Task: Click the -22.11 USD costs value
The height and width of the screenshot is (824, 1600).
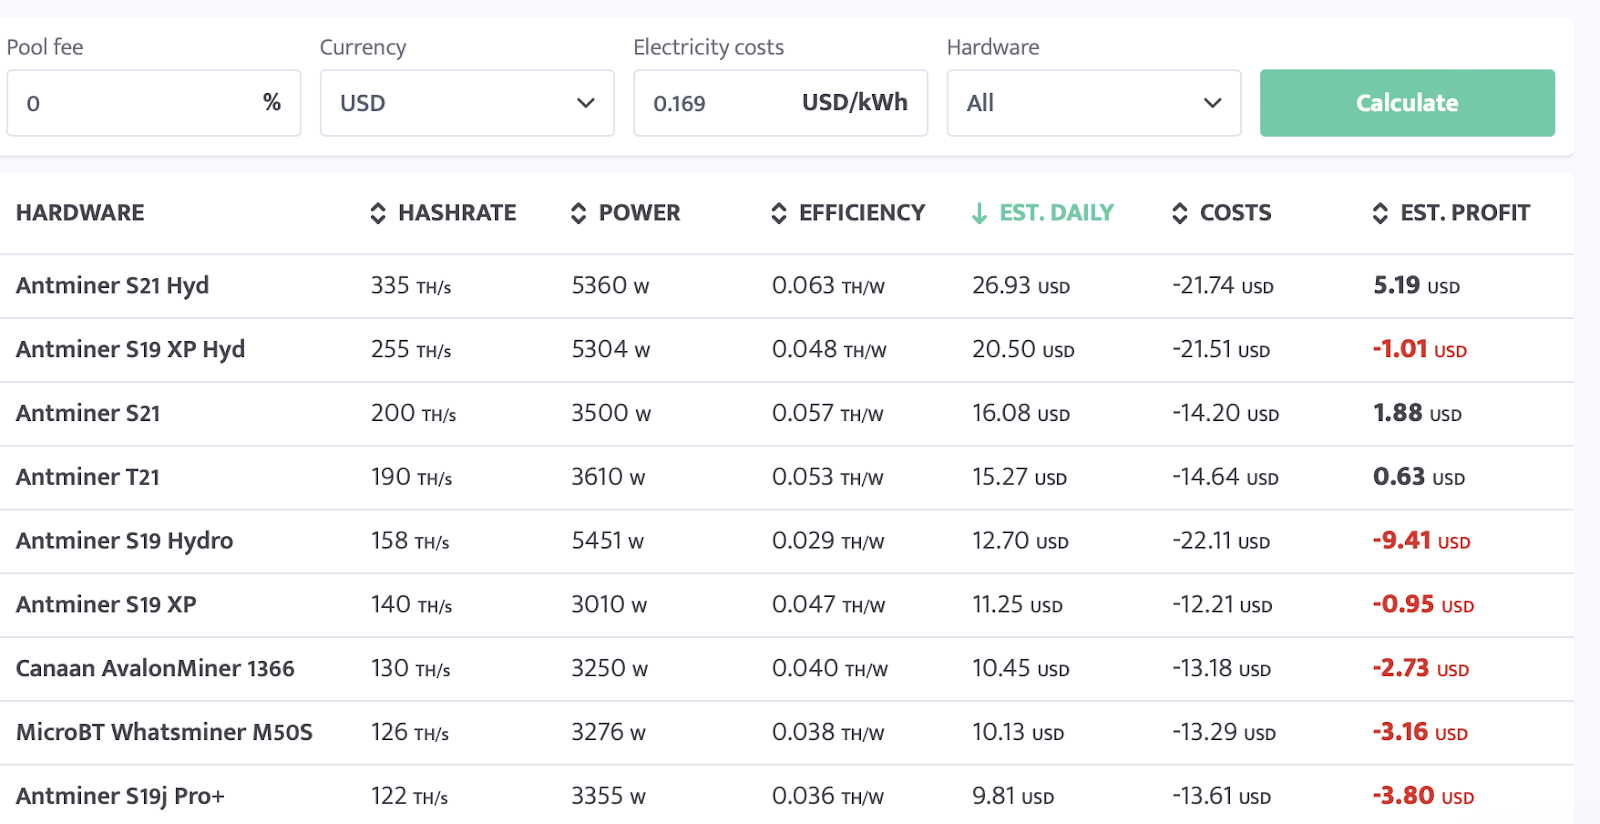Action: click(x=1221, y=541)
